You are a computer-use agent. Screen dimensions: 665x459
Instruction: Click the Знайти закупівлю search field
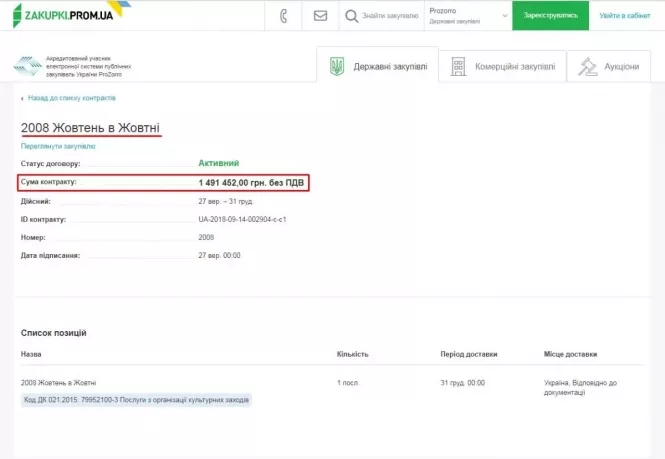(390, 16)
